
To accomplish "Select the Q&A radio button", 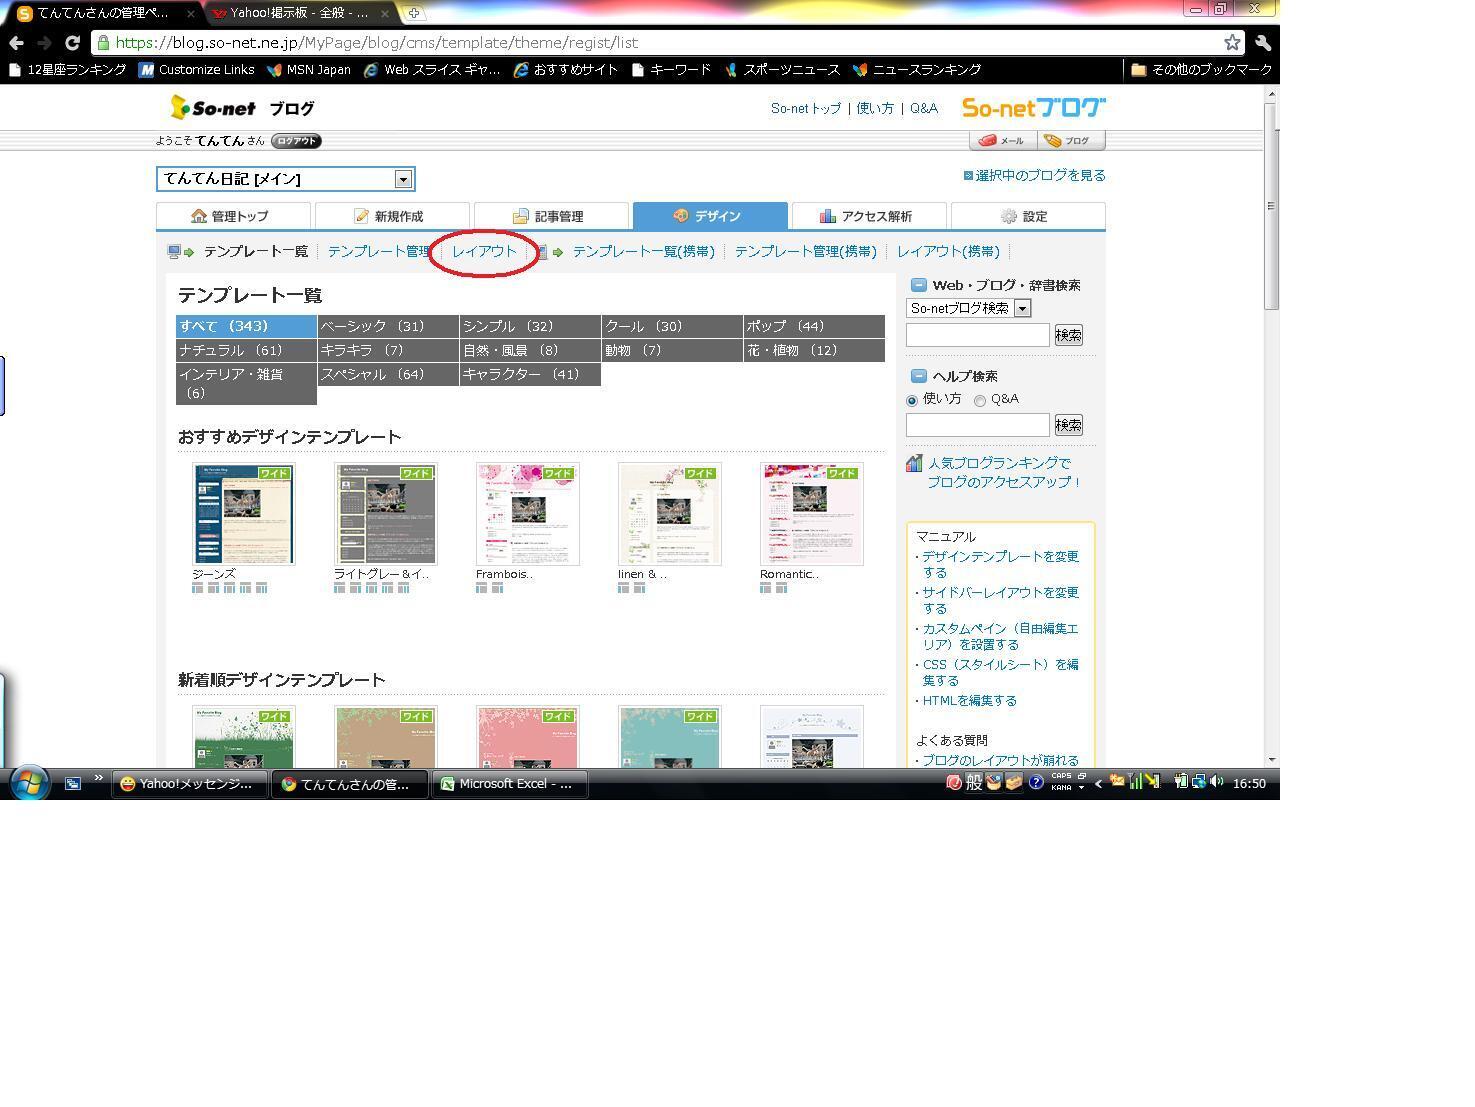I will click(x=980, y=400).
